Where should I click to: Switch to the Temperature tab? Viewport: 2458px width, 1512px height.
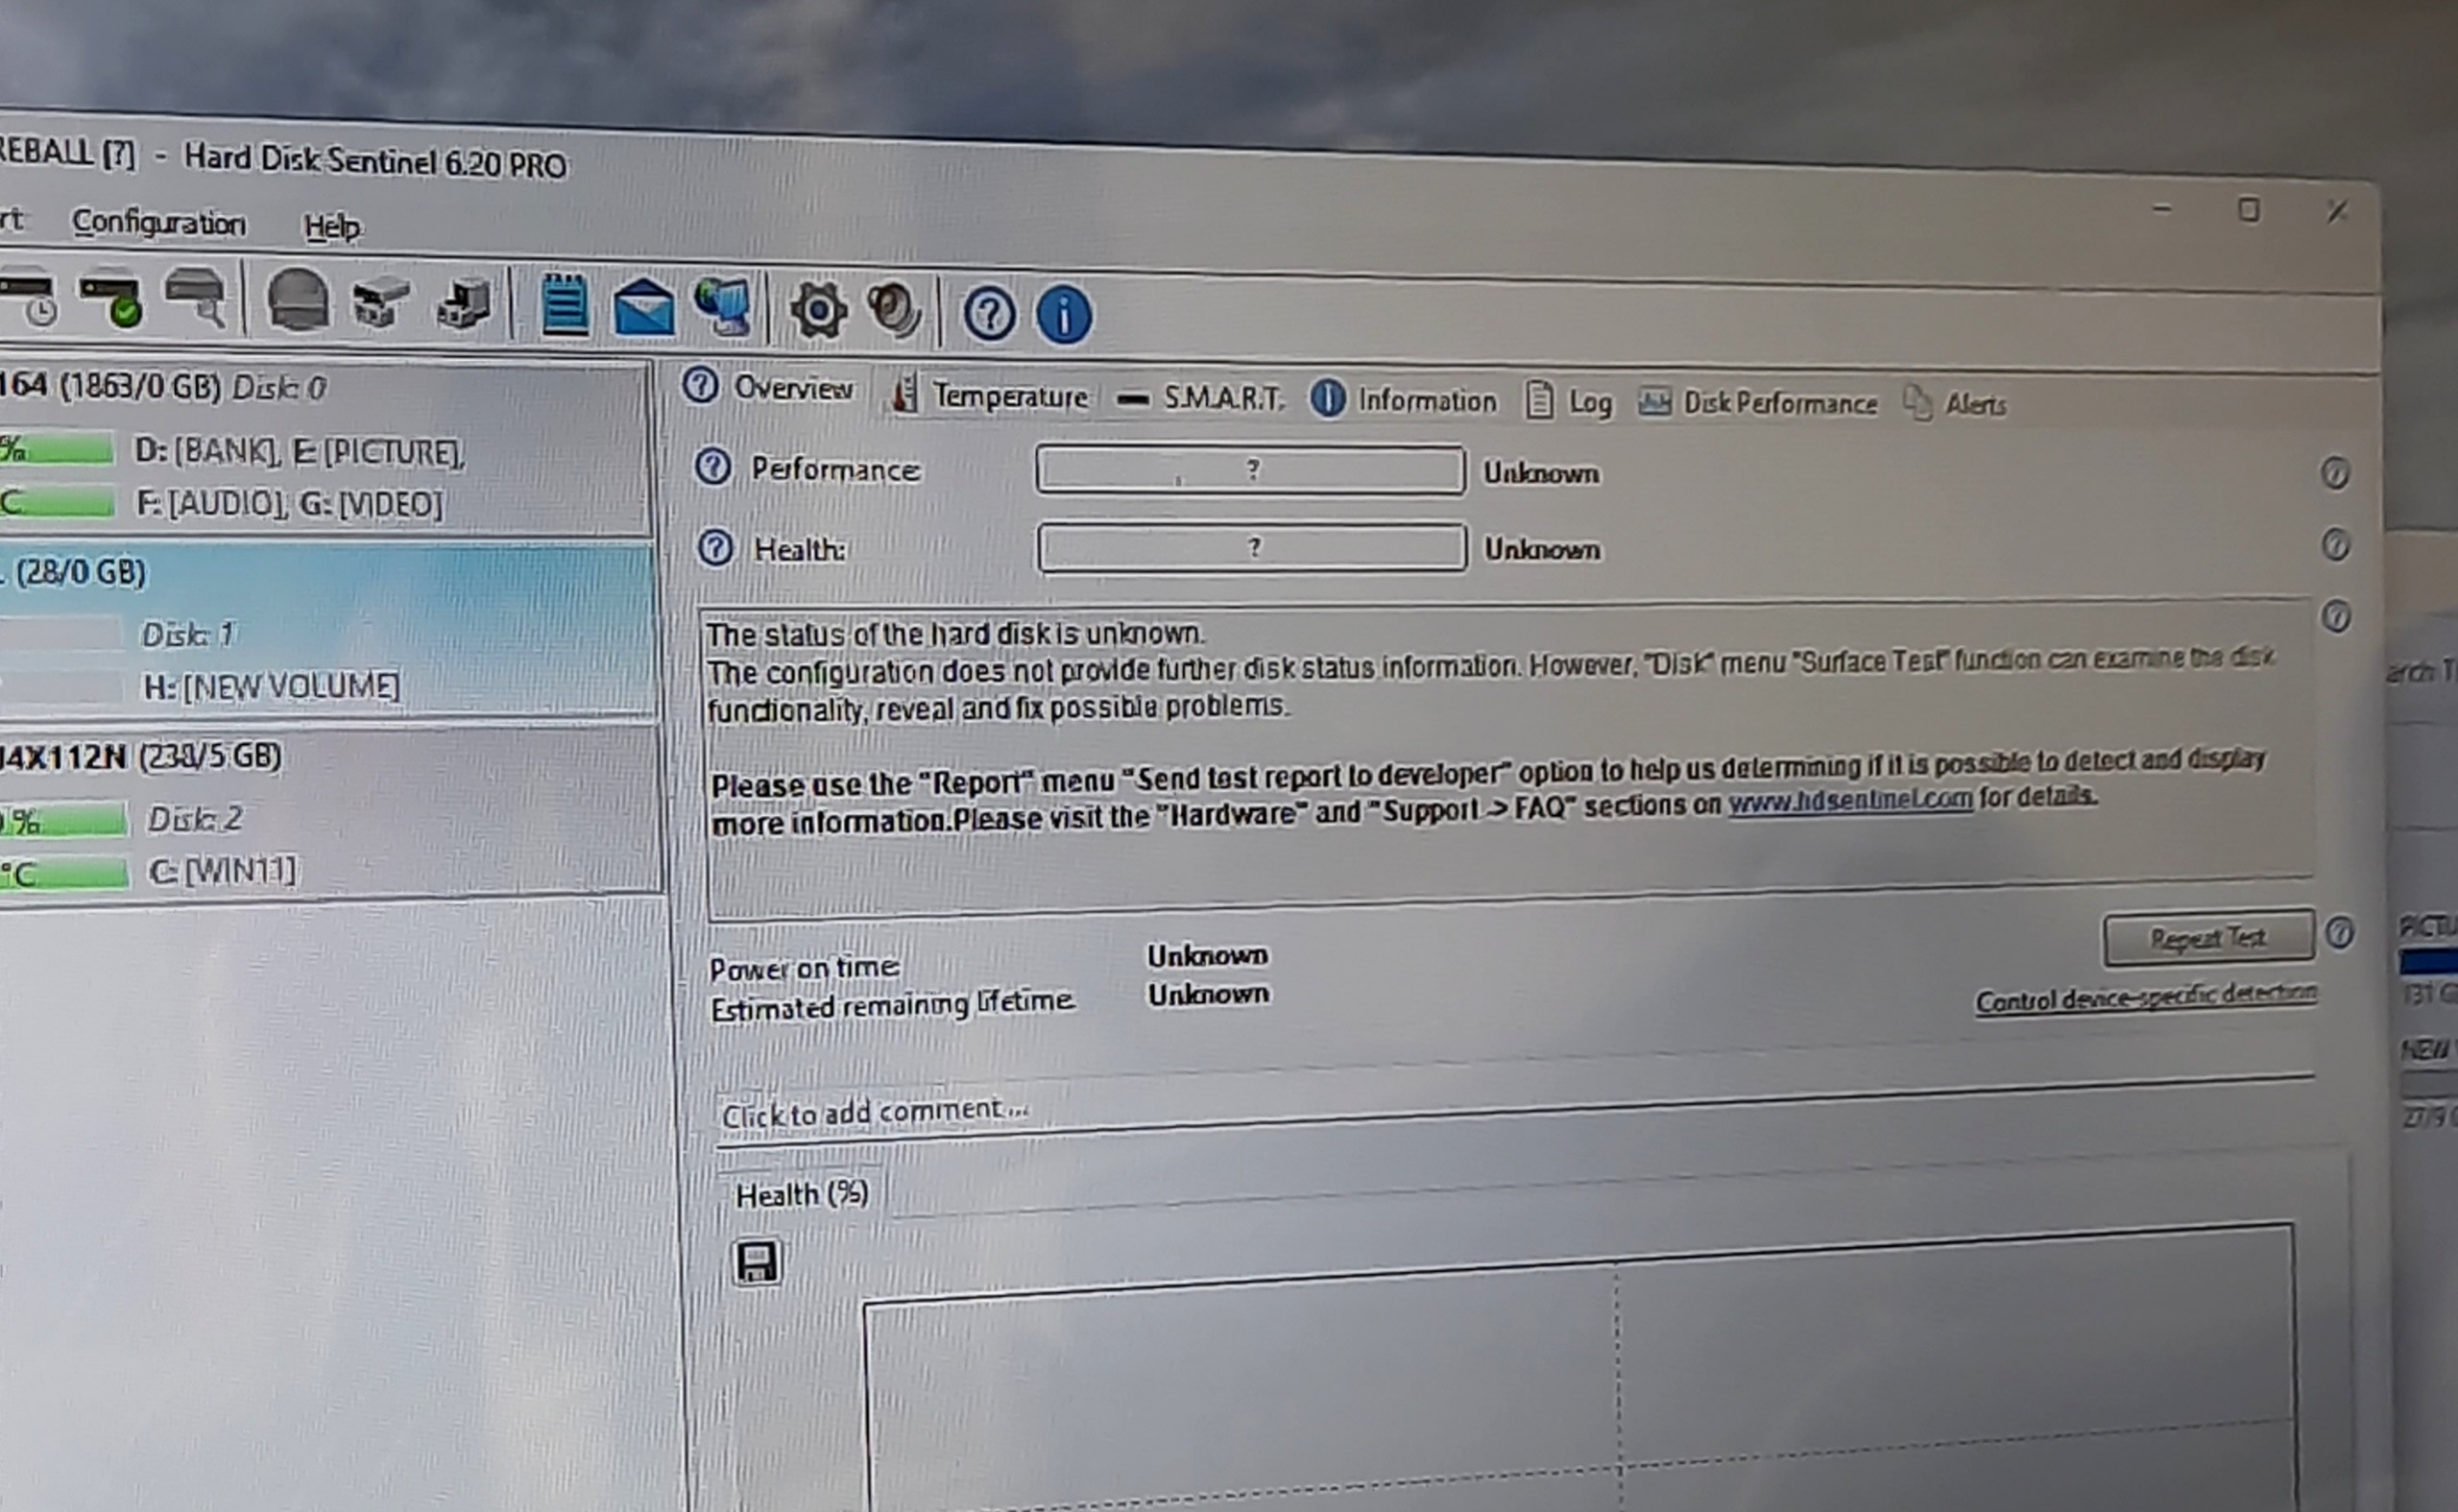tap(989, 396)
